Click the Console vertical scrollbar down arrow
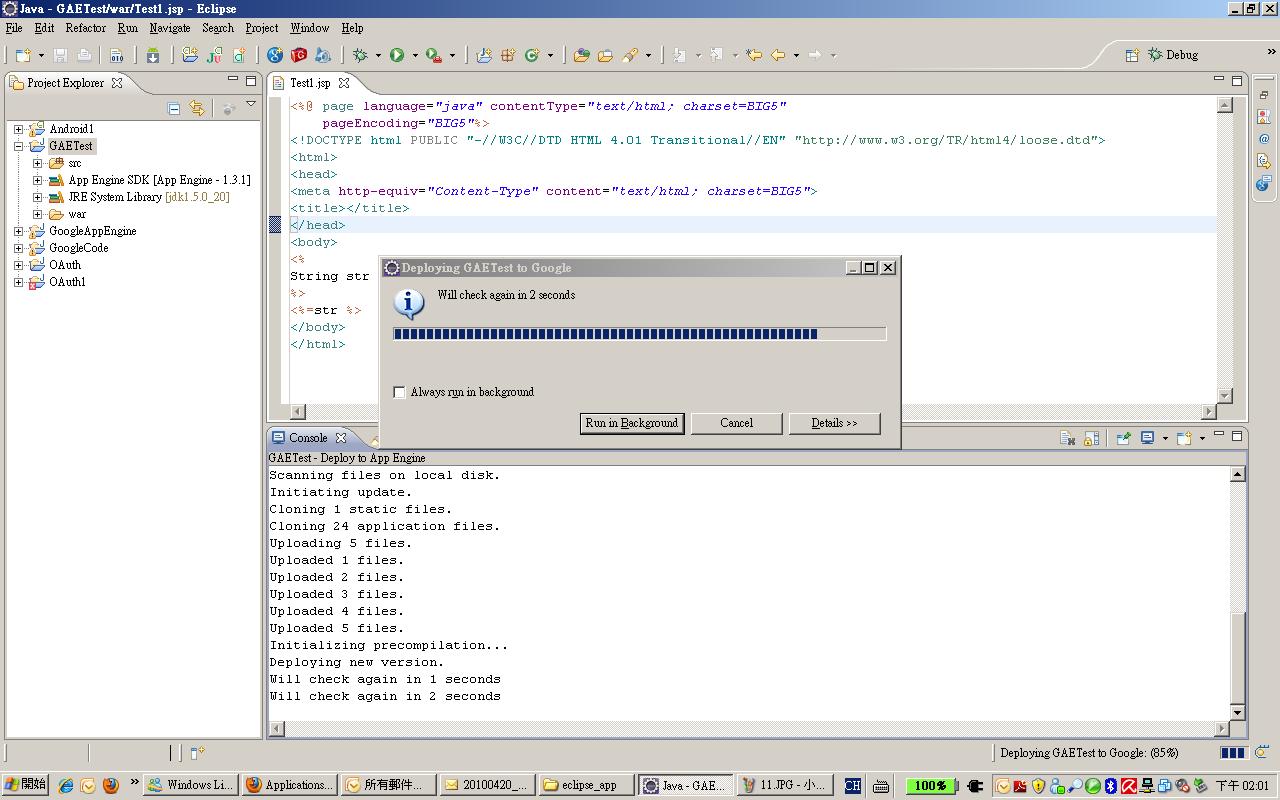This screenshot has width=1280, height=800. [x=1238, y=713]
